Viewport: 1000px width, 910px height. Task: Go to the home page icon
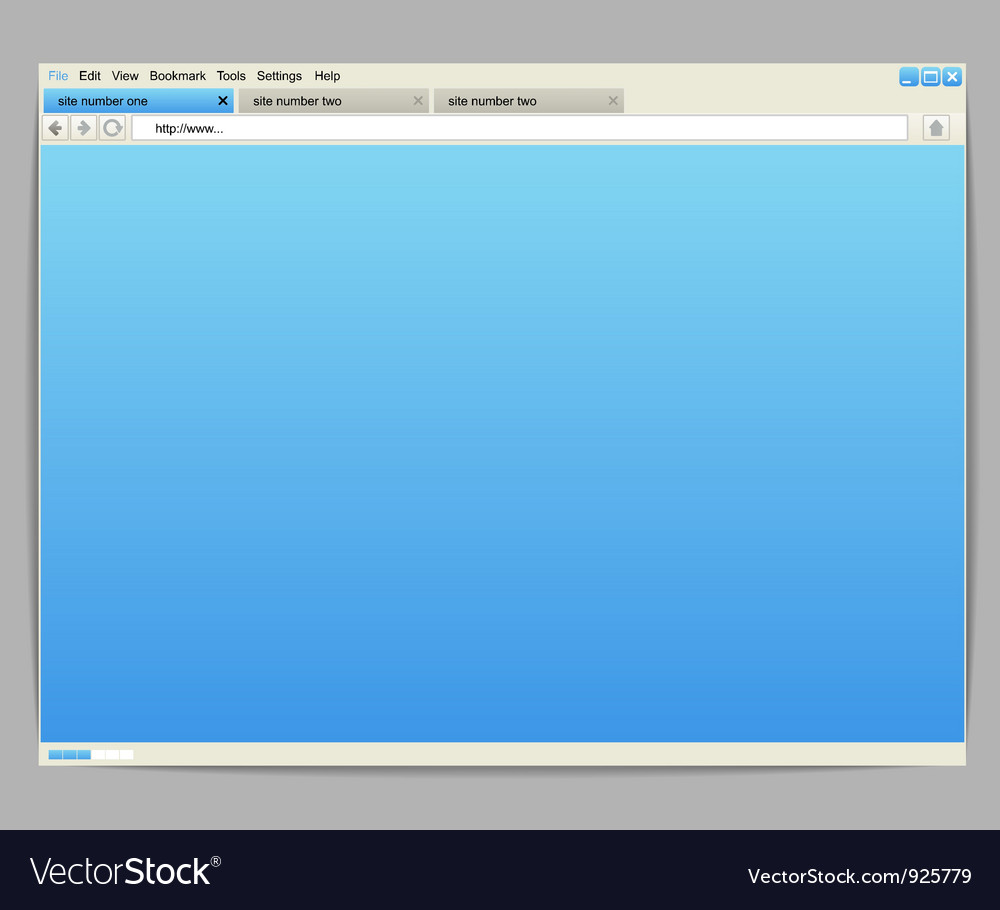click(936, 128)
